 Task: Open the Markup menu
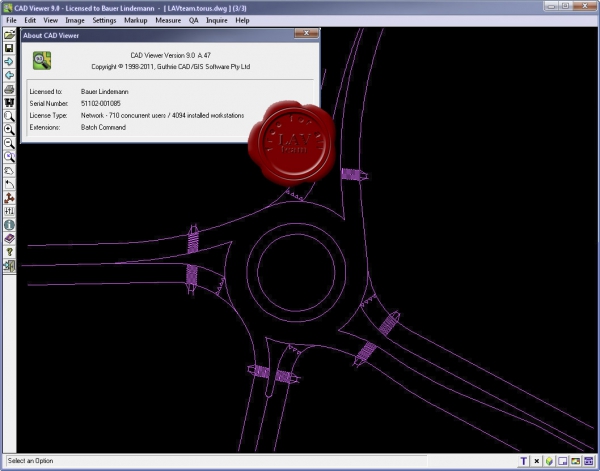tap(135, 20)
